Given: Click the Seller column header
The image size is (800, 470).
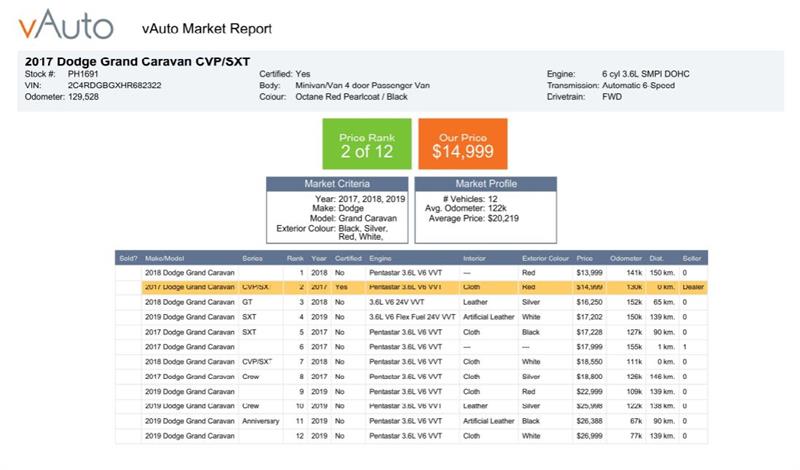Looking at the screenshot, I should pos(691,258).
